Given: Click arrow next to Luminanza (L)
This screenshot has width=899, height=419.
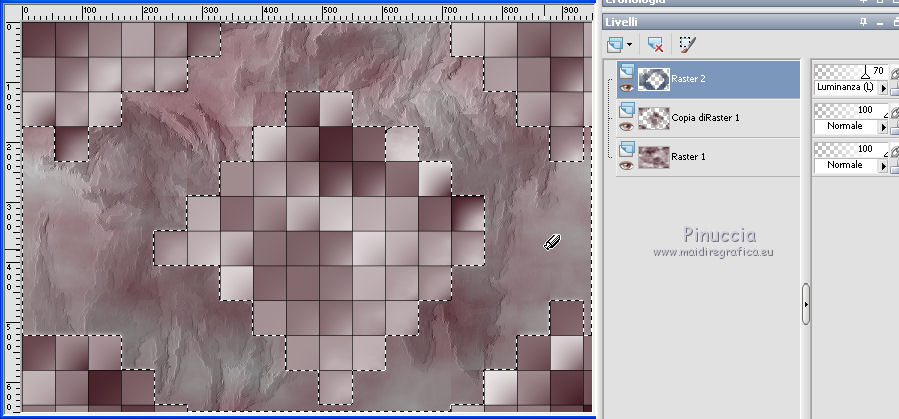Looking at the screenshot, I should (x=884, y=88).
